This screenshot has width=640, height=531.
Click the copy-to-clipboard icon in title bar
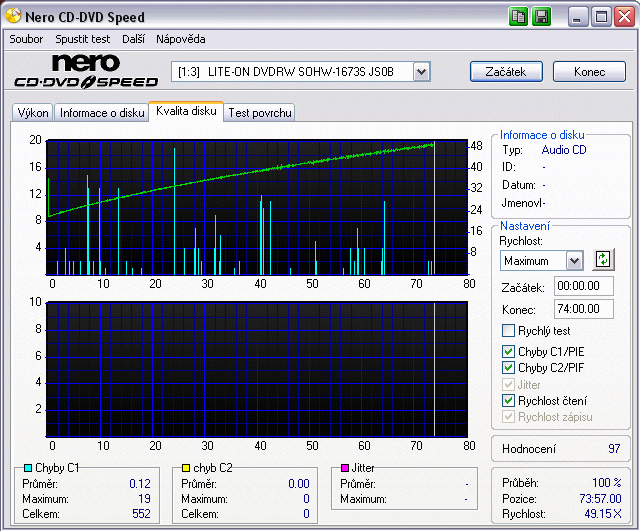tap(519, 16)
